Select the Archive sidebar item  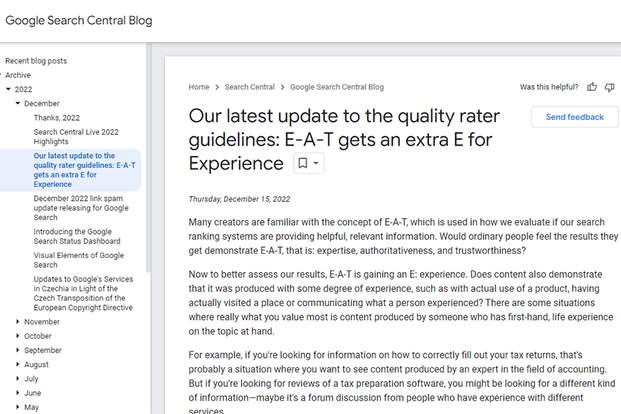pos(18,75)
